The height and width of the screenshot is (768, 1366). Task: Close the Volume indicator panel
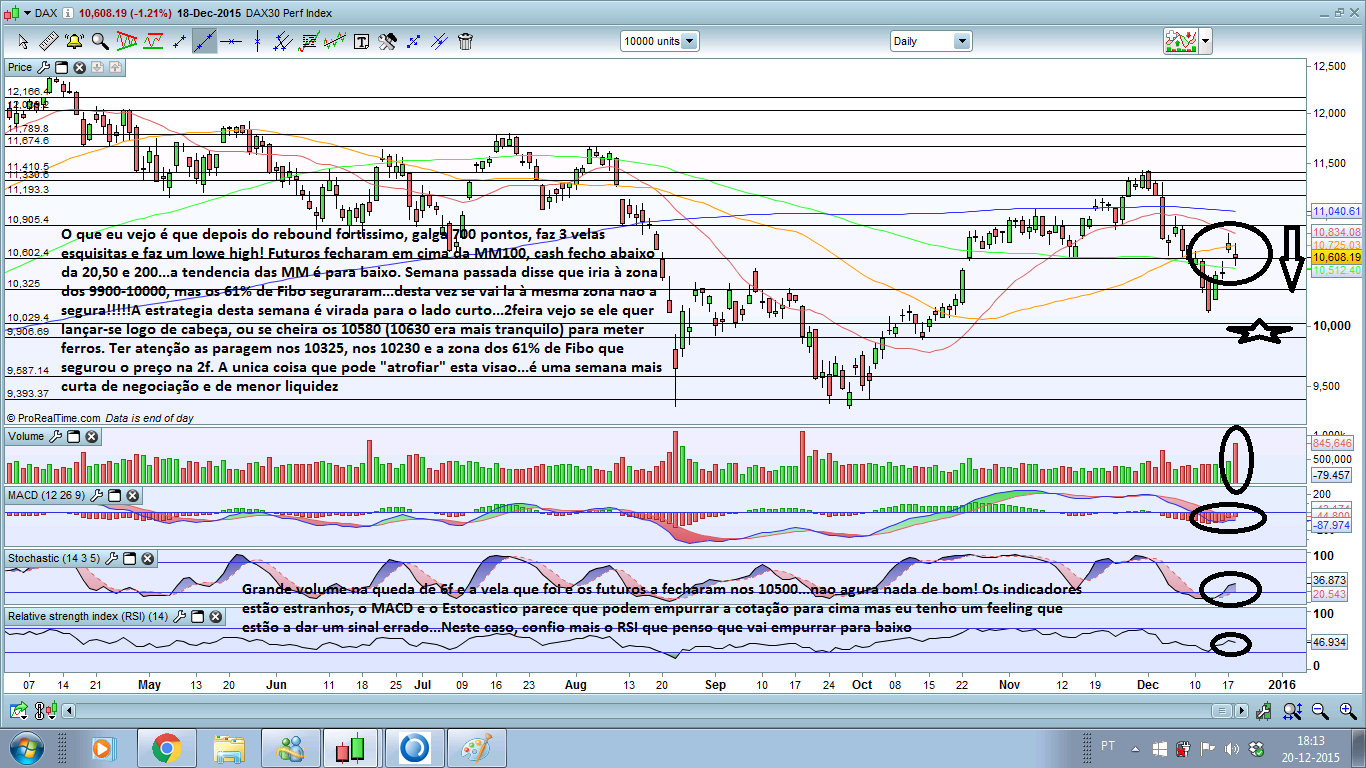(x=91, y=436)
